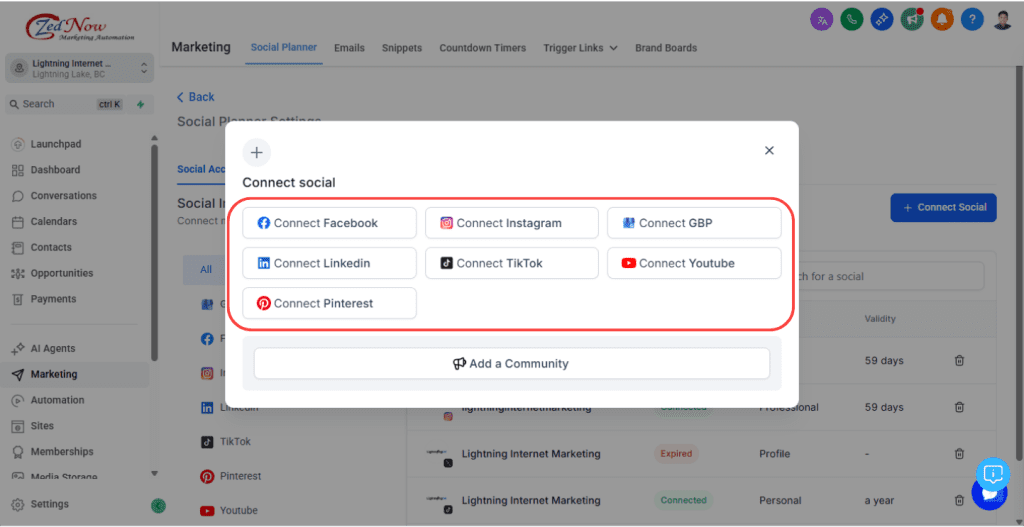The image size is (1024, 527).
Task: Open Sites in the sidebar
Action: pos(42,426)
